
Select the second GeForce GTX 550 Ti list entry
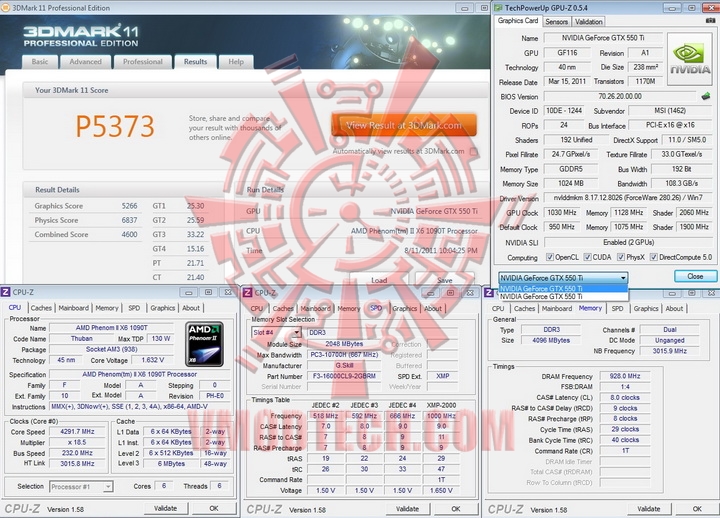563,297
